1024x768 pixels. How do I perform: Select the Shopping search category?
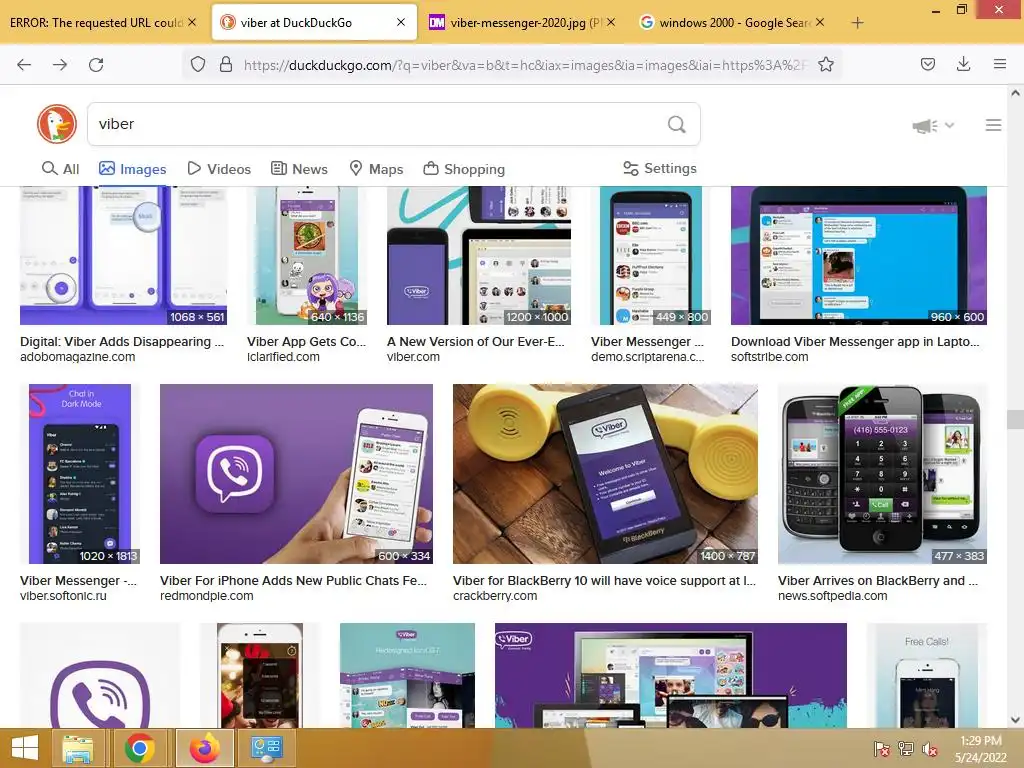click(464, 169)
